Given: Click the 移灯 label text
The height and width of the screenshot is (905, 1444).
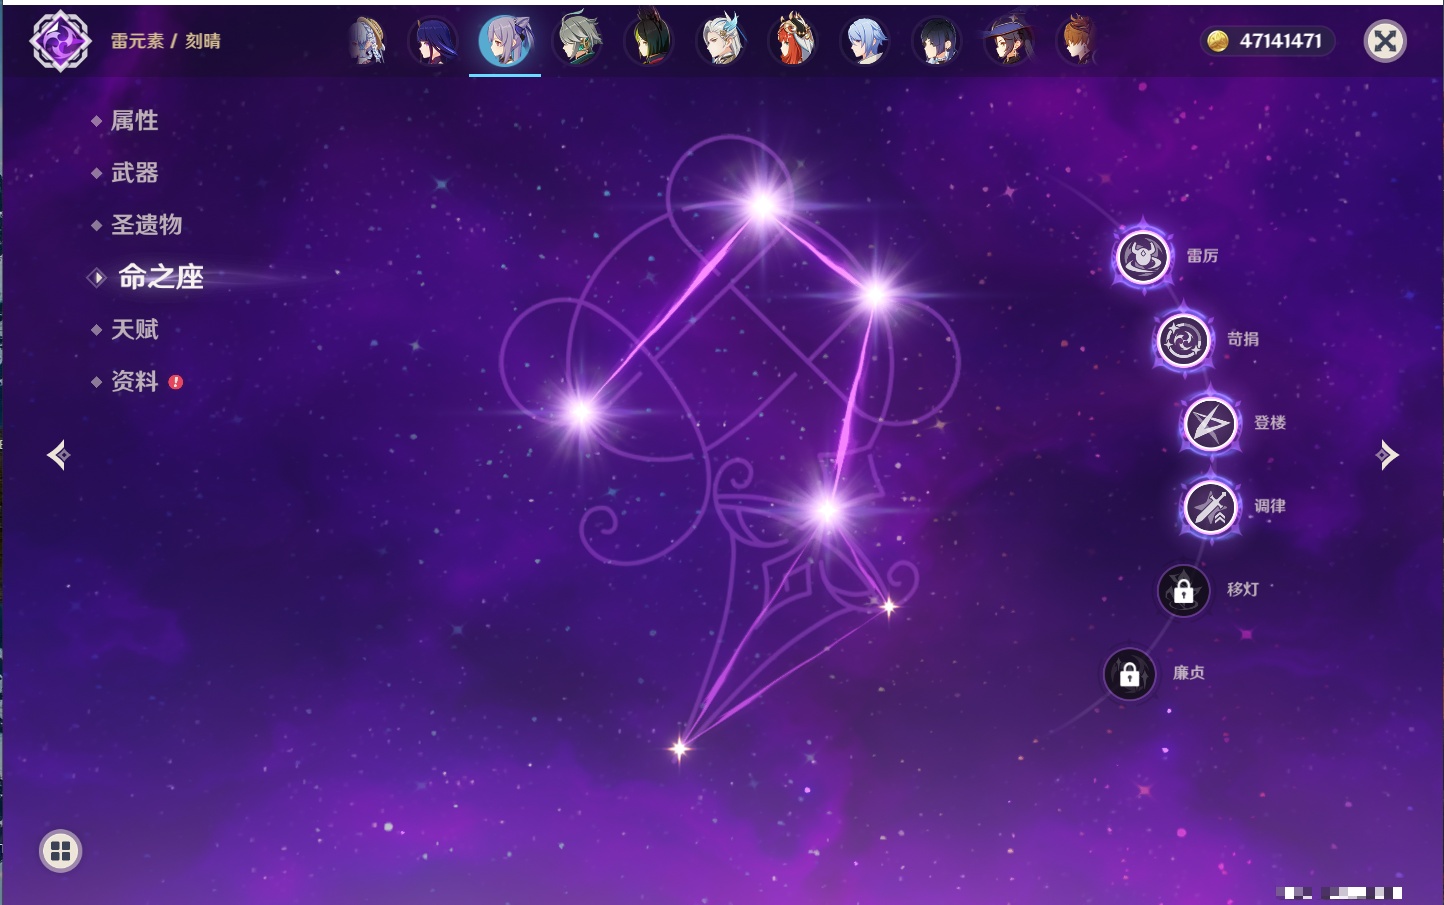Looking at the screenshot, I should coord(1243,589).
